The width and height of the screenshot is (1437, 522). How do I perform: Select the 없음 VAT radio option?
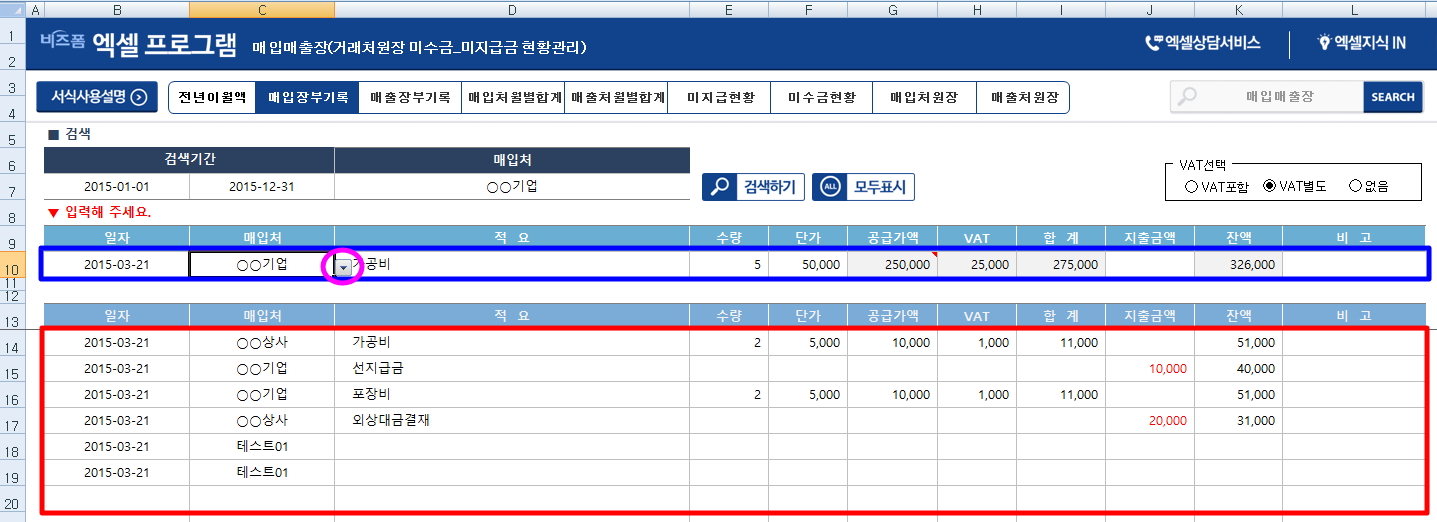click(1355, 186)
